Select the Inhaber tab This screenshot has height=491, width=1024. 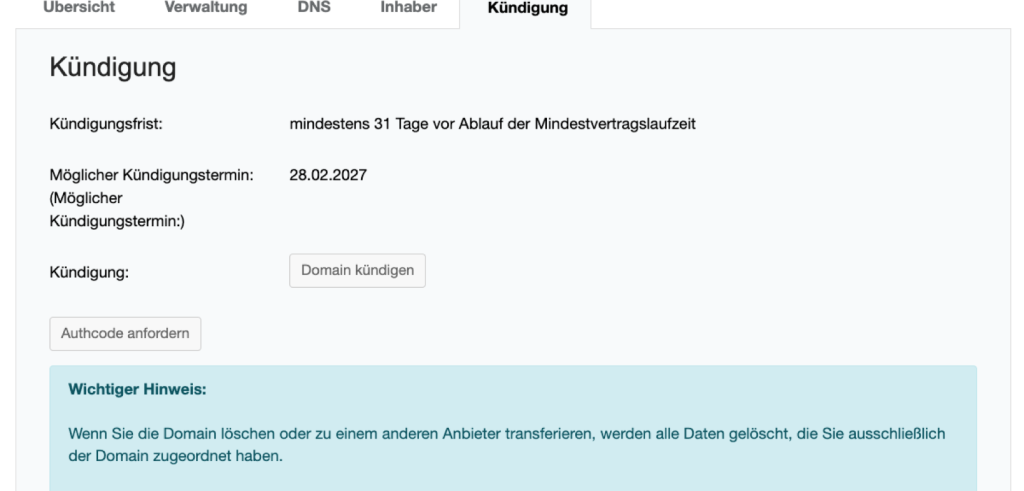(409, 8)
